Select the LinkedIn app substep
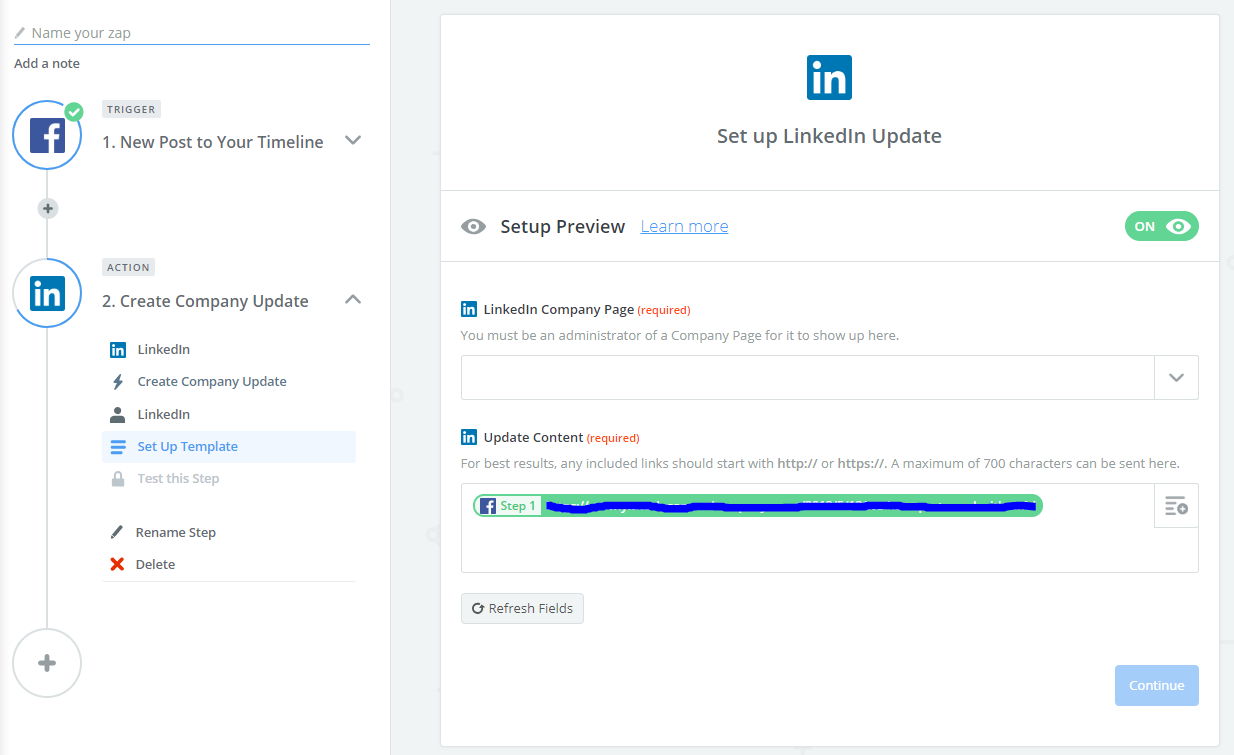This screenshot has width=1234, height=755. 229,350
